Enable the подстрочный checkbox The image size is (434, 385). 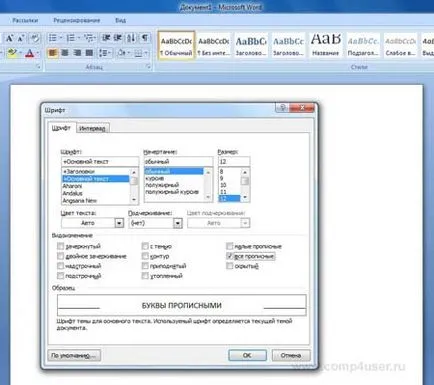(60, 276)
